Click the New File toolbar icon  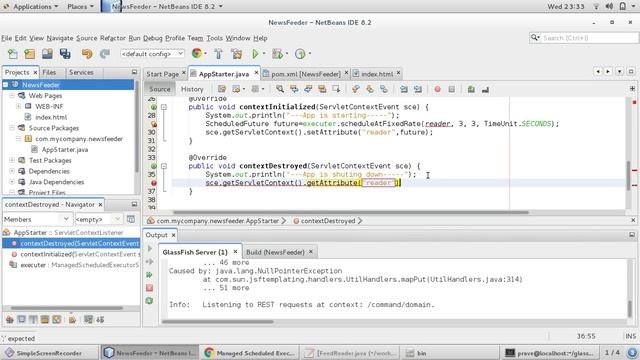13,54
